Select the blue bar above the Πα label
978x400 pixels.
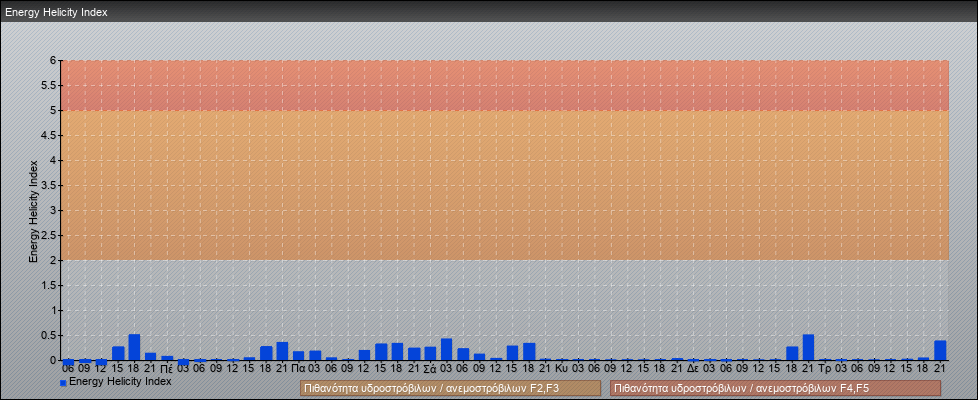[298, 356]
